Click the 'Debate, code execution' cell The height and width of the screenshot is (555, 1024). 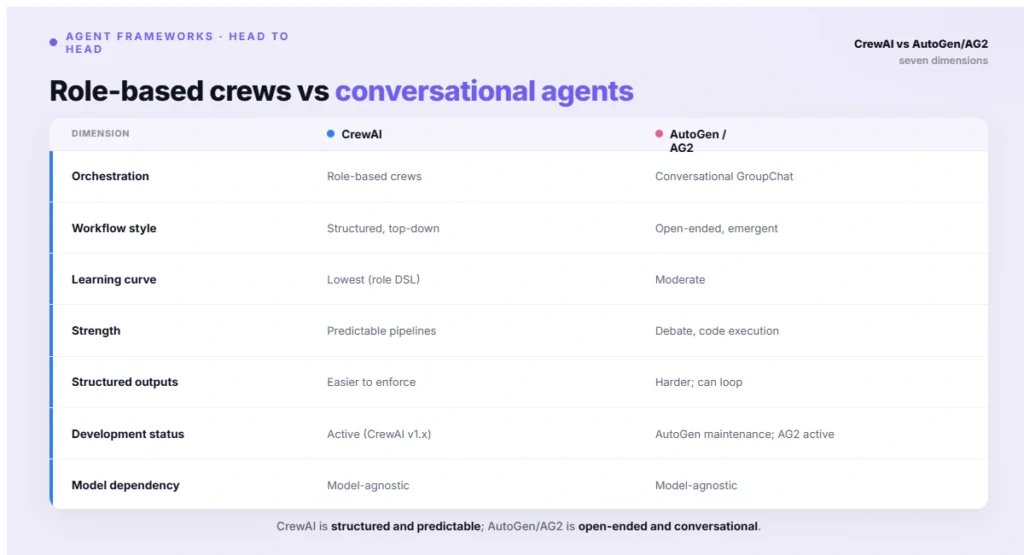click(716, 331)
